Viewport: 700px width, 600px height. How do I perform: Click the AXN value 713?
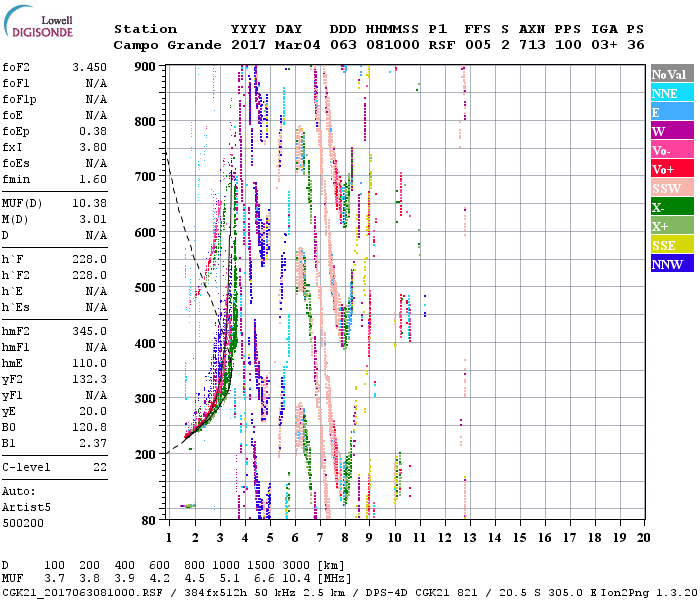point(532,45)
